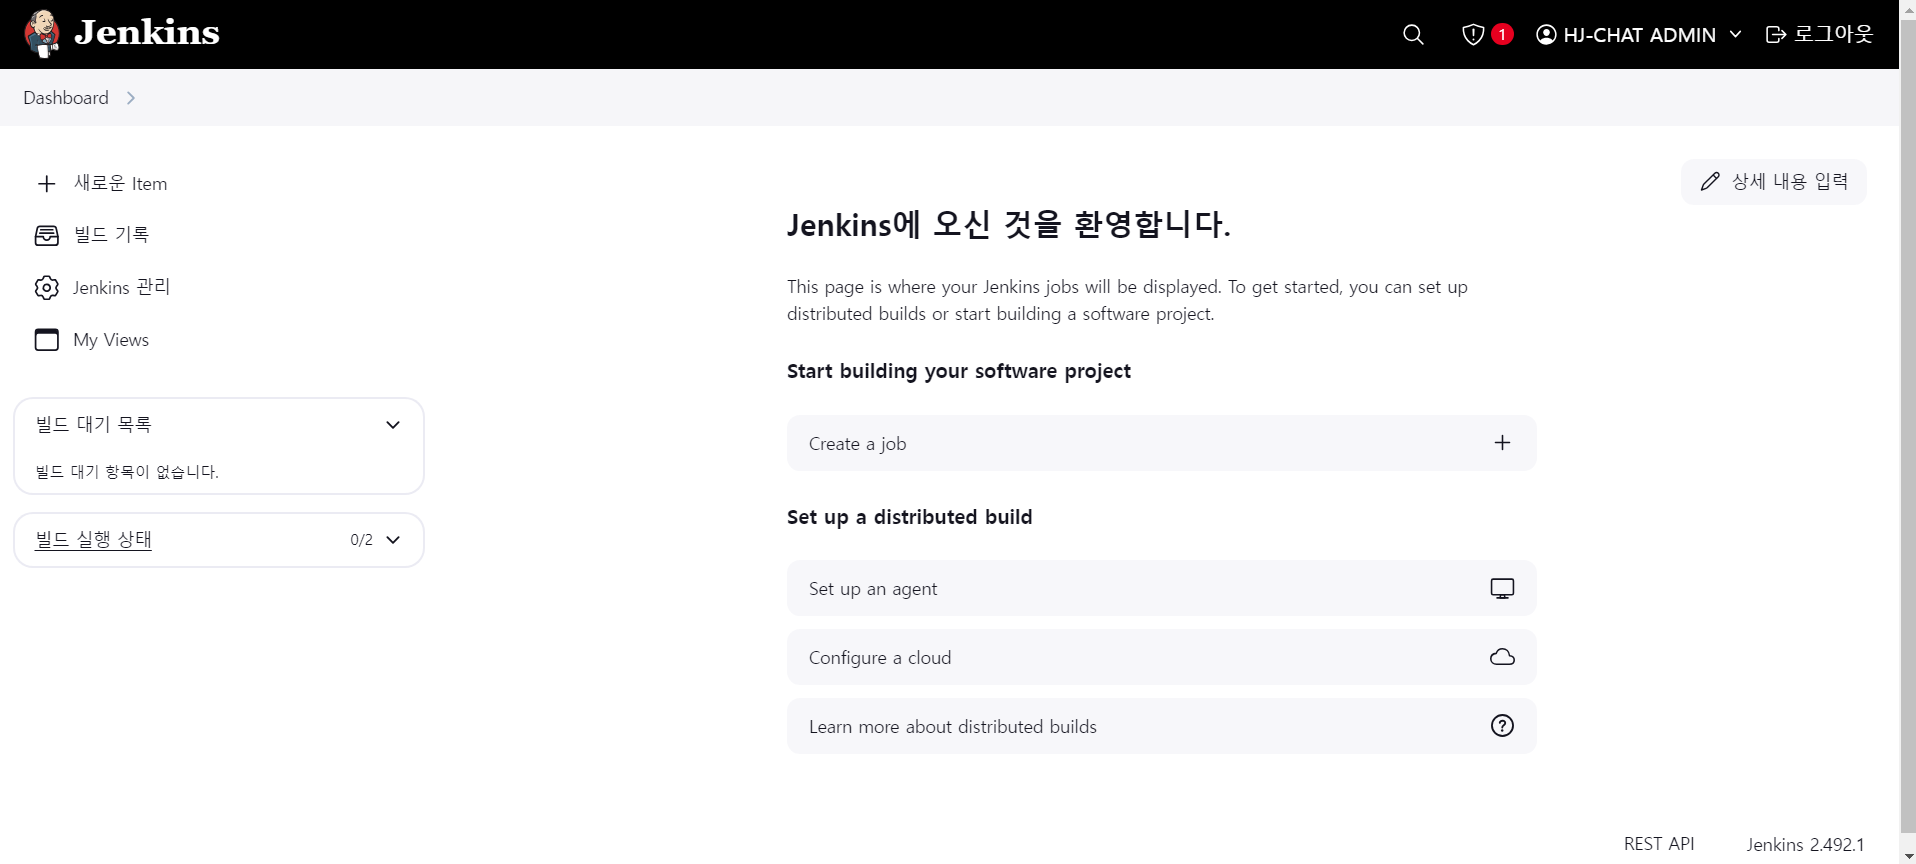The image size is (1916, 864).
Task: Click the My Views window icon
Action: (46, 340)
